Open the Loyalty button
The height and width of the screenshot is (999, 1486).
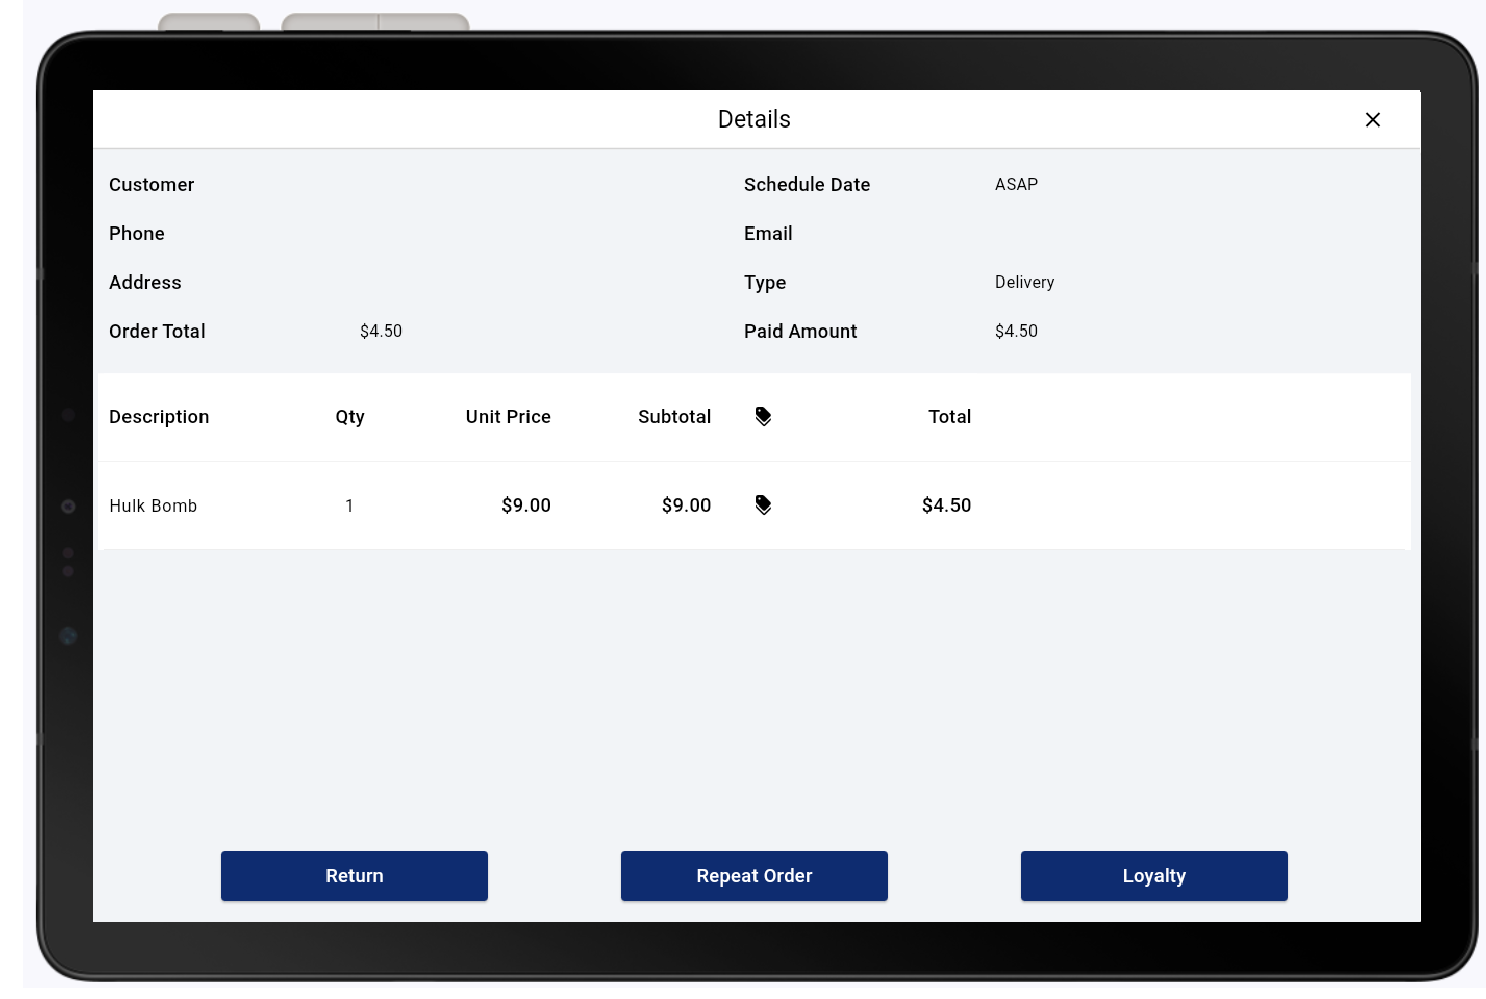(x=1154, y=876)
